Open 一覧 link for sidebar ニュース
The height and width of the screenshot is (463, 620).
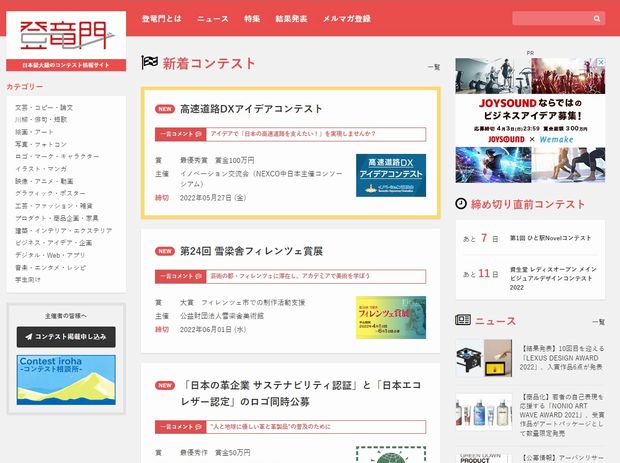pyautogui.click(x=599, y=322)
